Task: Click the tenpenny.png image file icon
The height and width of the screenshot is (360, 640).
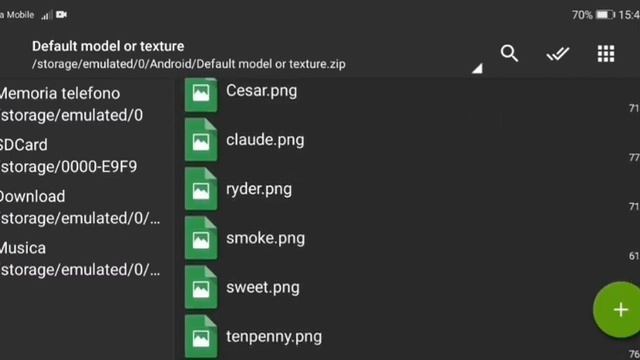Action: pyautogui.click(x=201, y=337)
